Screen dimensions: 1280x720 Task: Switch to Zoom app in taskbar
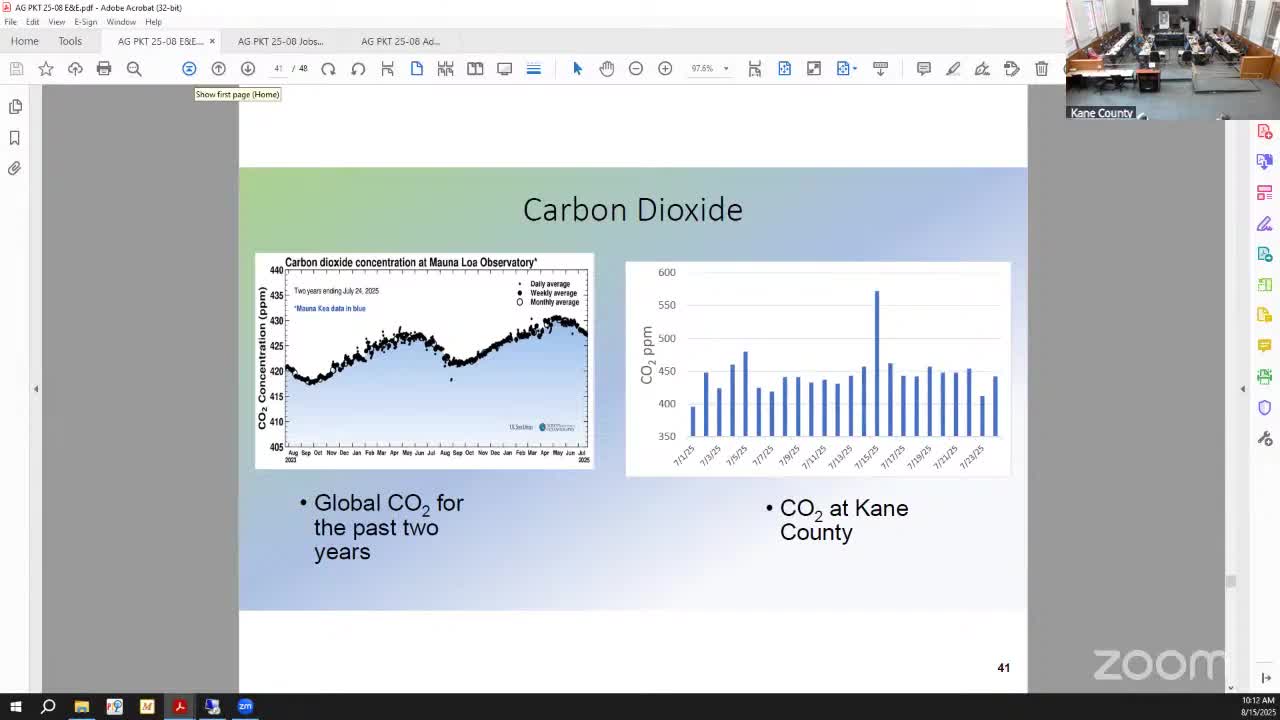coord(245,707)
